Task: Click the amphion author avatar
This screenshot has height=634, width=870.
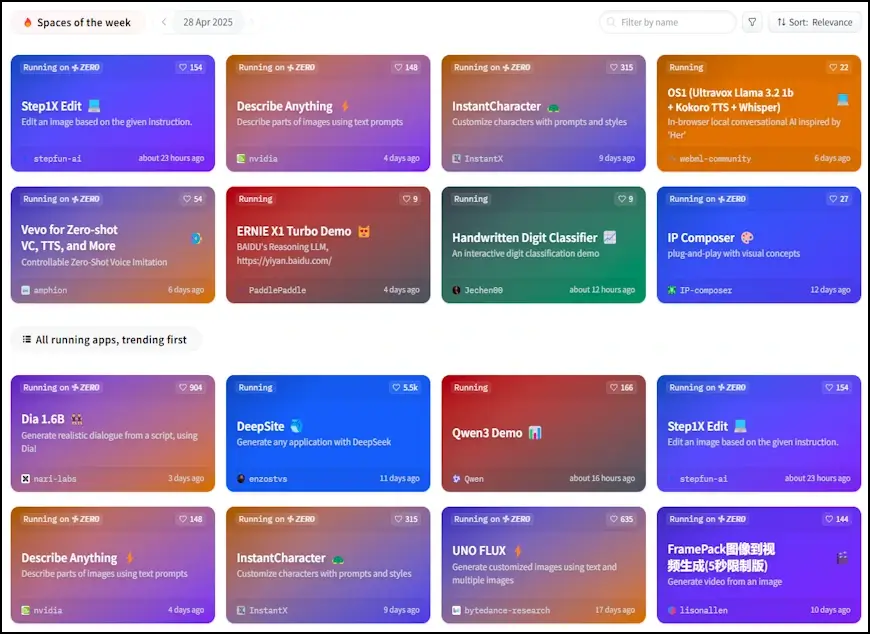Action: pyautogui.click(x=26, y=290)
